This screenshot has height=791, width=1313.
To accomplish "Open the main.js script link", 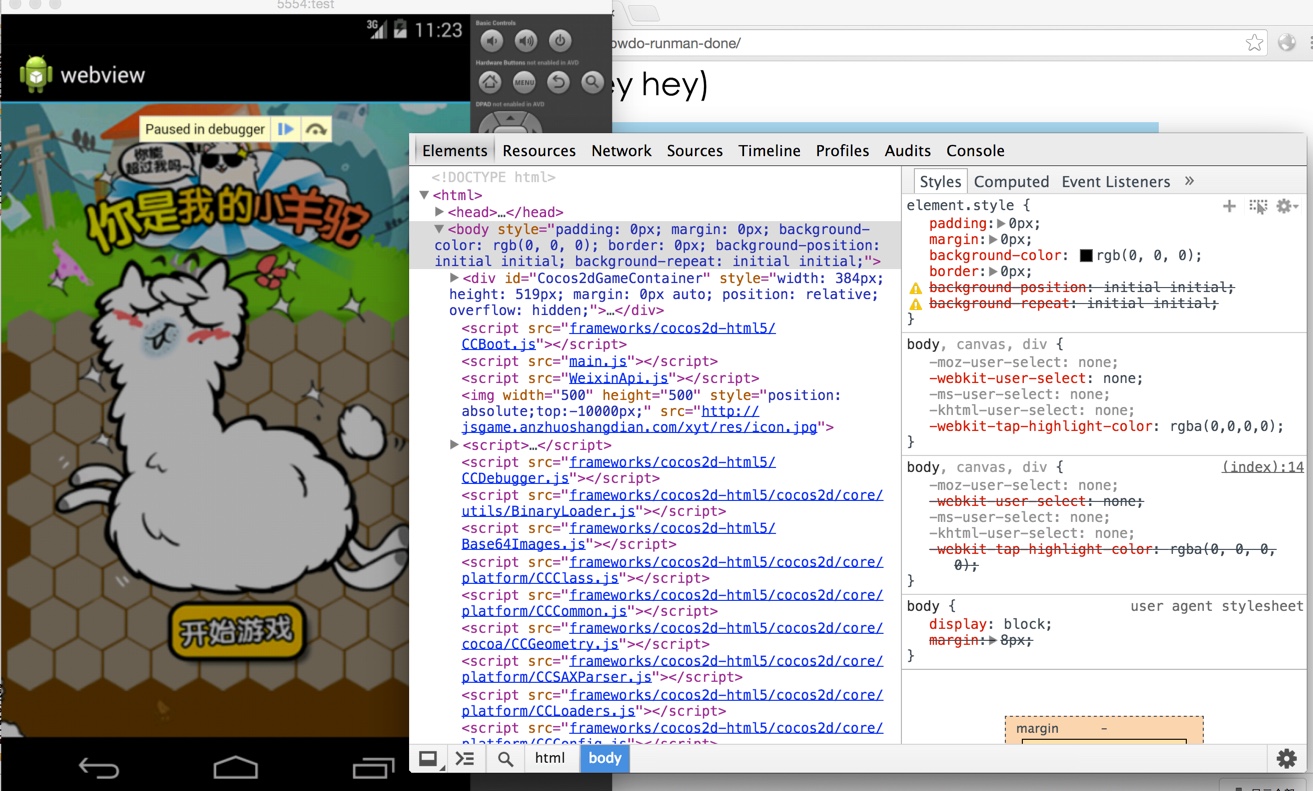I will point(597,361).
